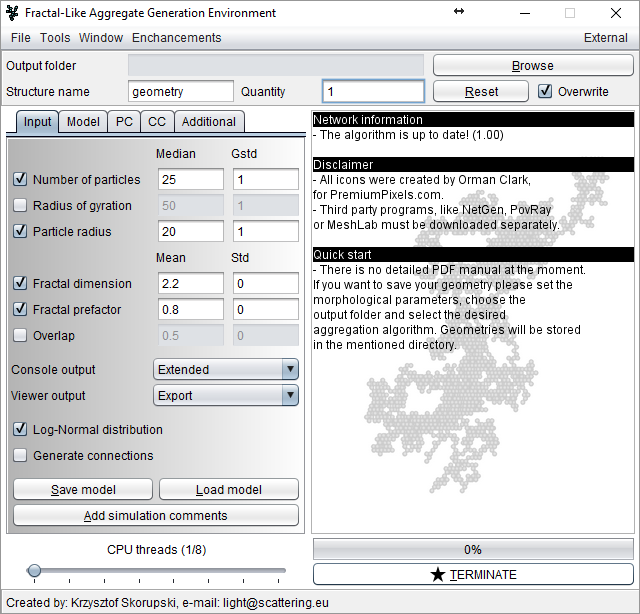The image size is (640, 614).
Task: Open the File menu
Action: 21,38
